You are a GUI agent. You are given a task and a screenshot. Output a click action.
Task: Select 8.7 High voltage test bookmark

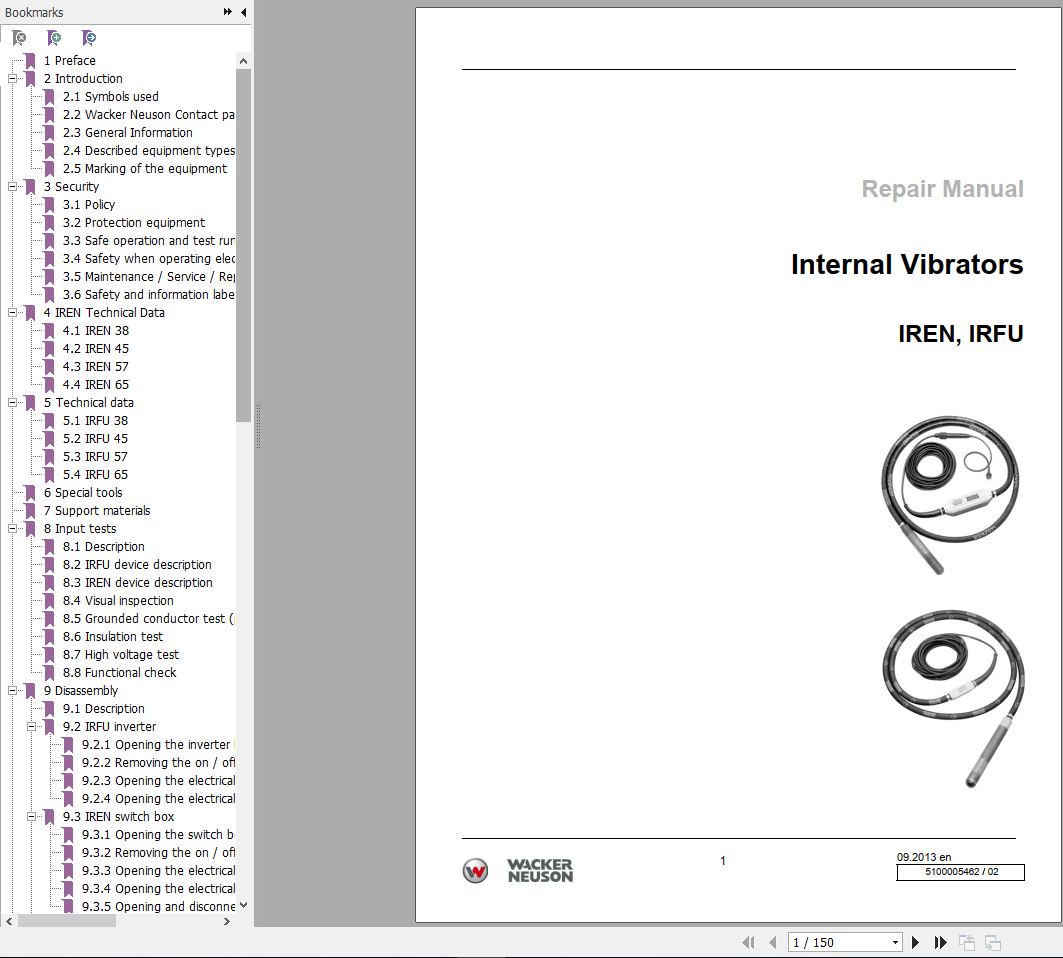tap(121, 655)
